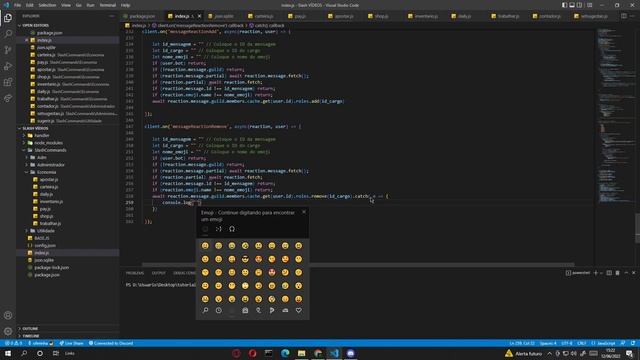Open the Windows Start menu
Screen dimensions: 640x360
[x=8, y=353]
